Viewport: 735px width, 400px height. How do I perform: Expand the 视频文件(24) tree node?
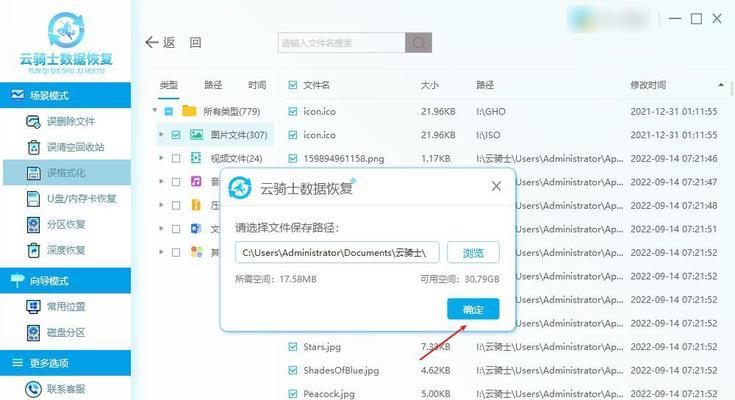161,158
